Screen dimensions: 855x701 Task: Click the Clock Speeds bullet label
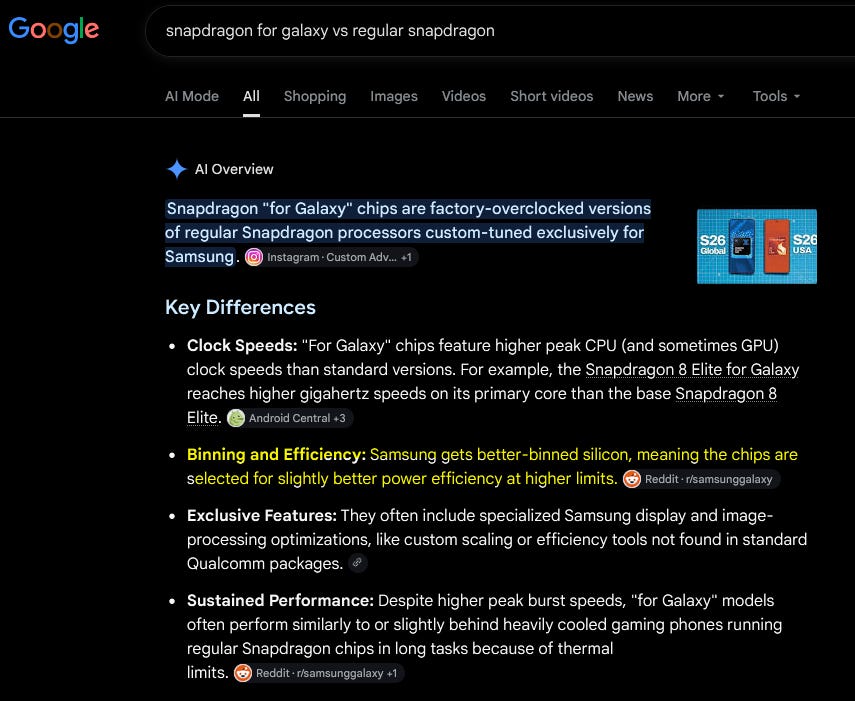(x=242, y=346)
